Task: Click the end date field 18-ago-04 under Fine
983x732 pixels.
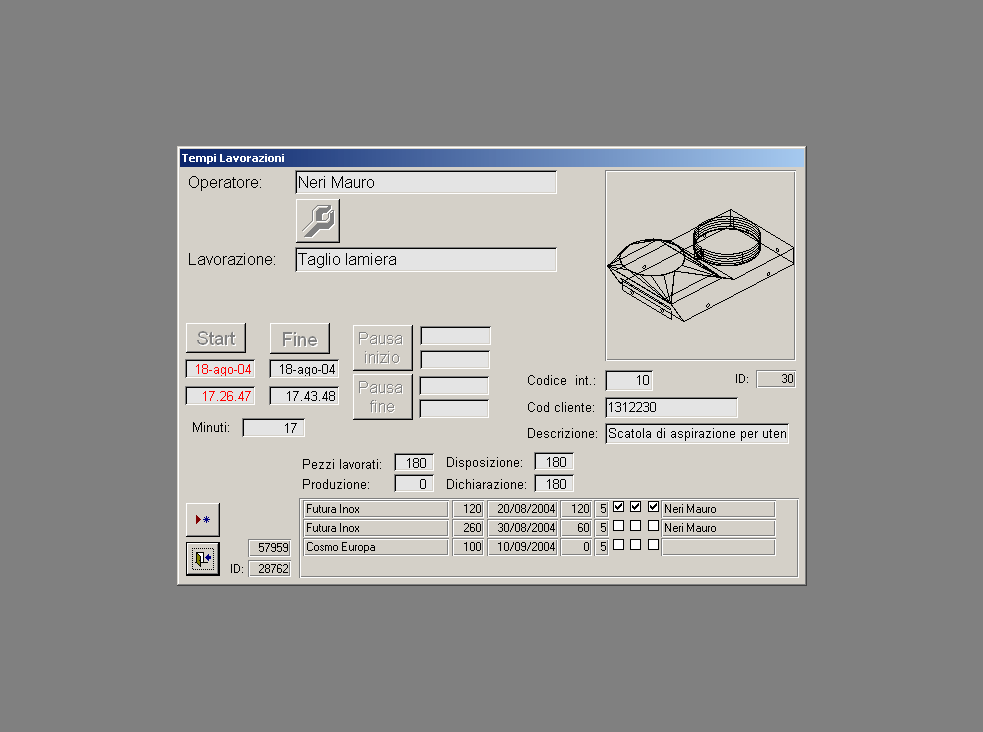Action: pos(304,369)
